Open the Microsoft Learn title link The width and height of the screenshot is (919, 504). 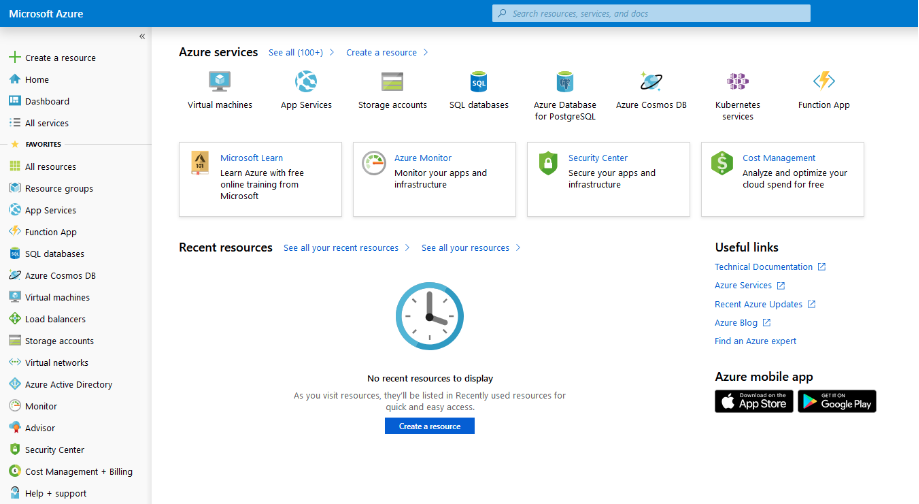point(251,158)
